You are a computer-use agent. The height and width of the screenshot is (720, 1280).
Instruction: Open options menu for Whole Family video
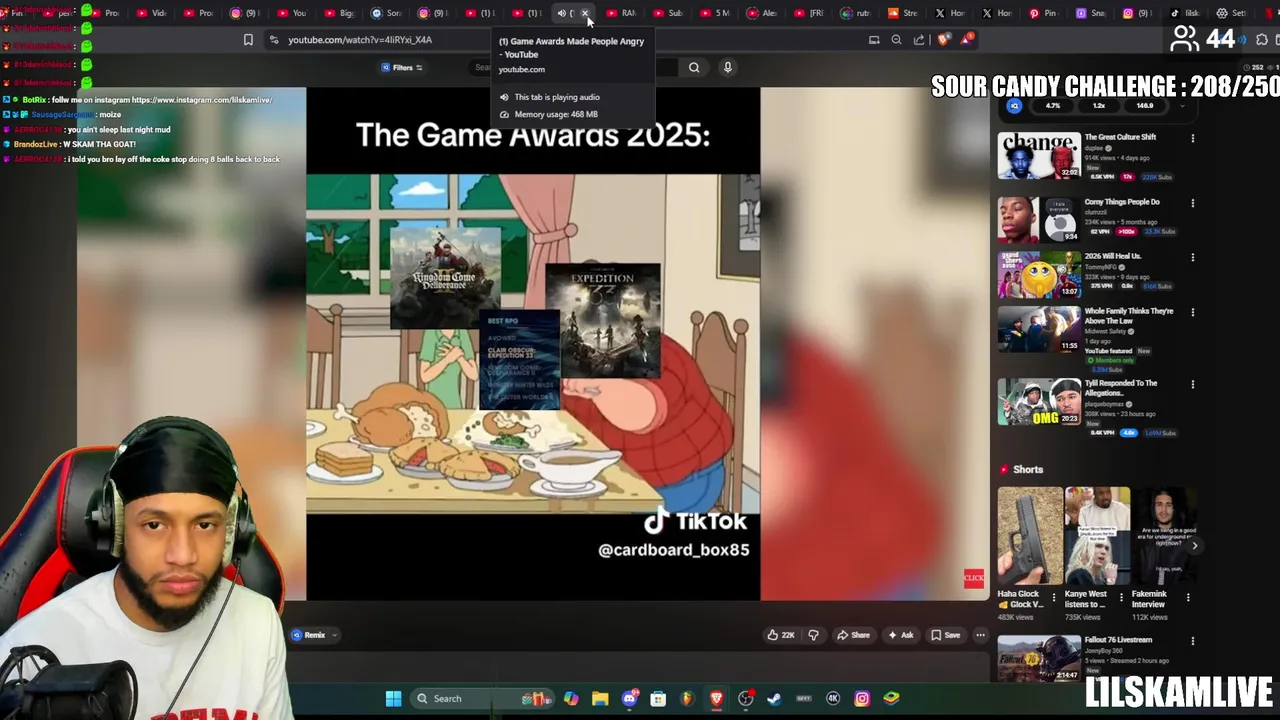click(1192, 313)
